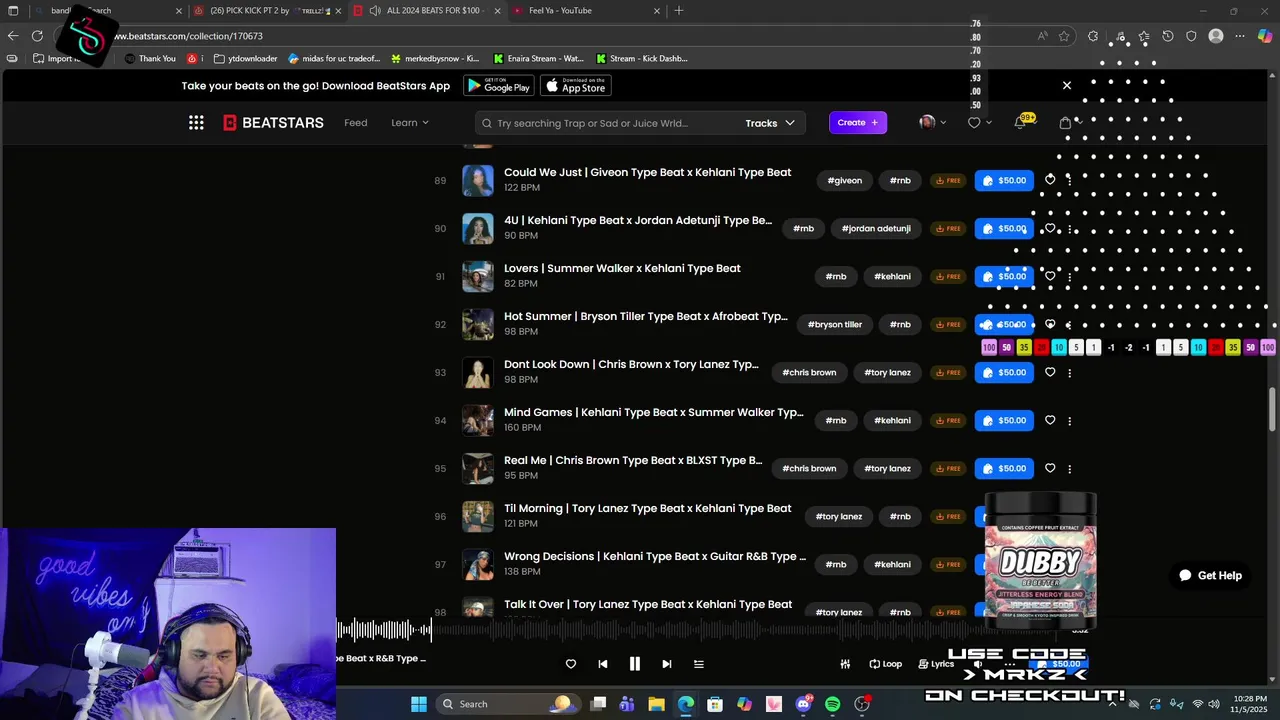Click the #tory lanez tag on Real Me
This screenshot has height=720, width=1280.
pyautogui.click(x=888, y=468)
